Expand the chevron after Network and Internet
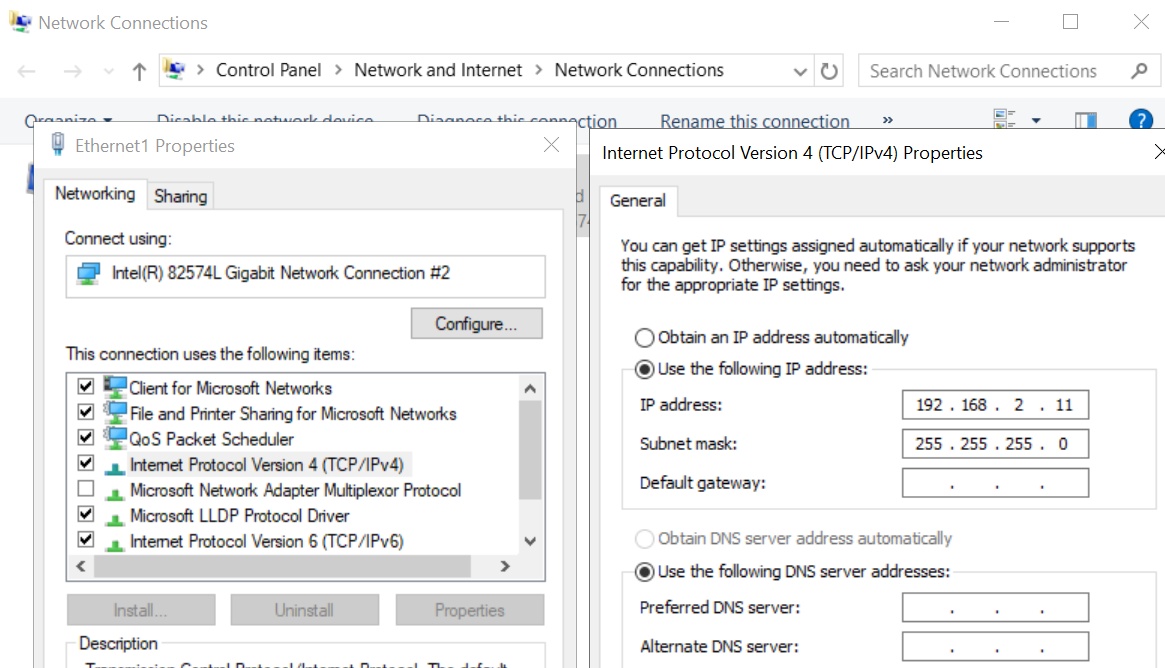Screen dimensions: 1165x668 pos(539,70)
